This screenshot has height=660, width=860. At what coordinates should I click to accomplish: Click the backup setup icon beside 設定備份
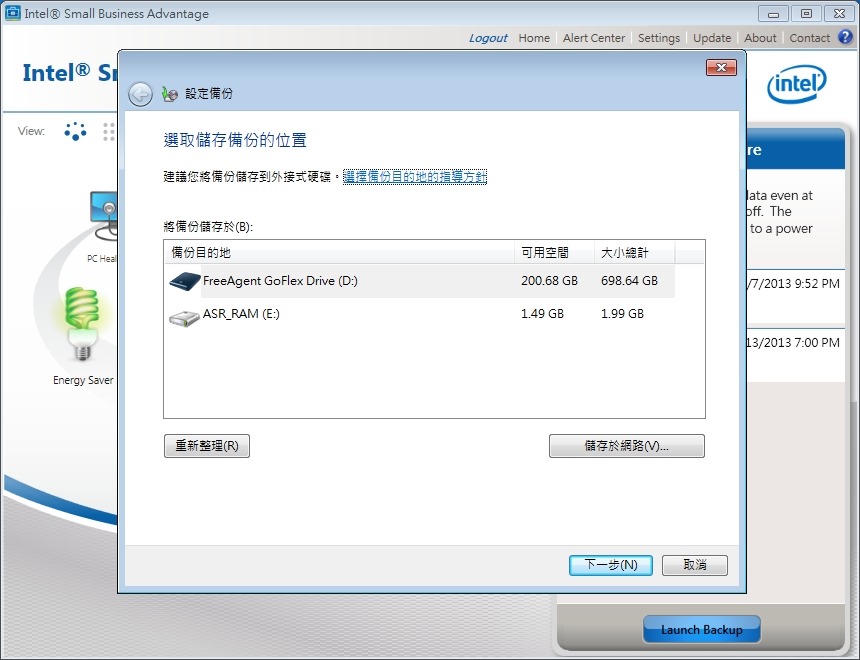click(170, 94)
